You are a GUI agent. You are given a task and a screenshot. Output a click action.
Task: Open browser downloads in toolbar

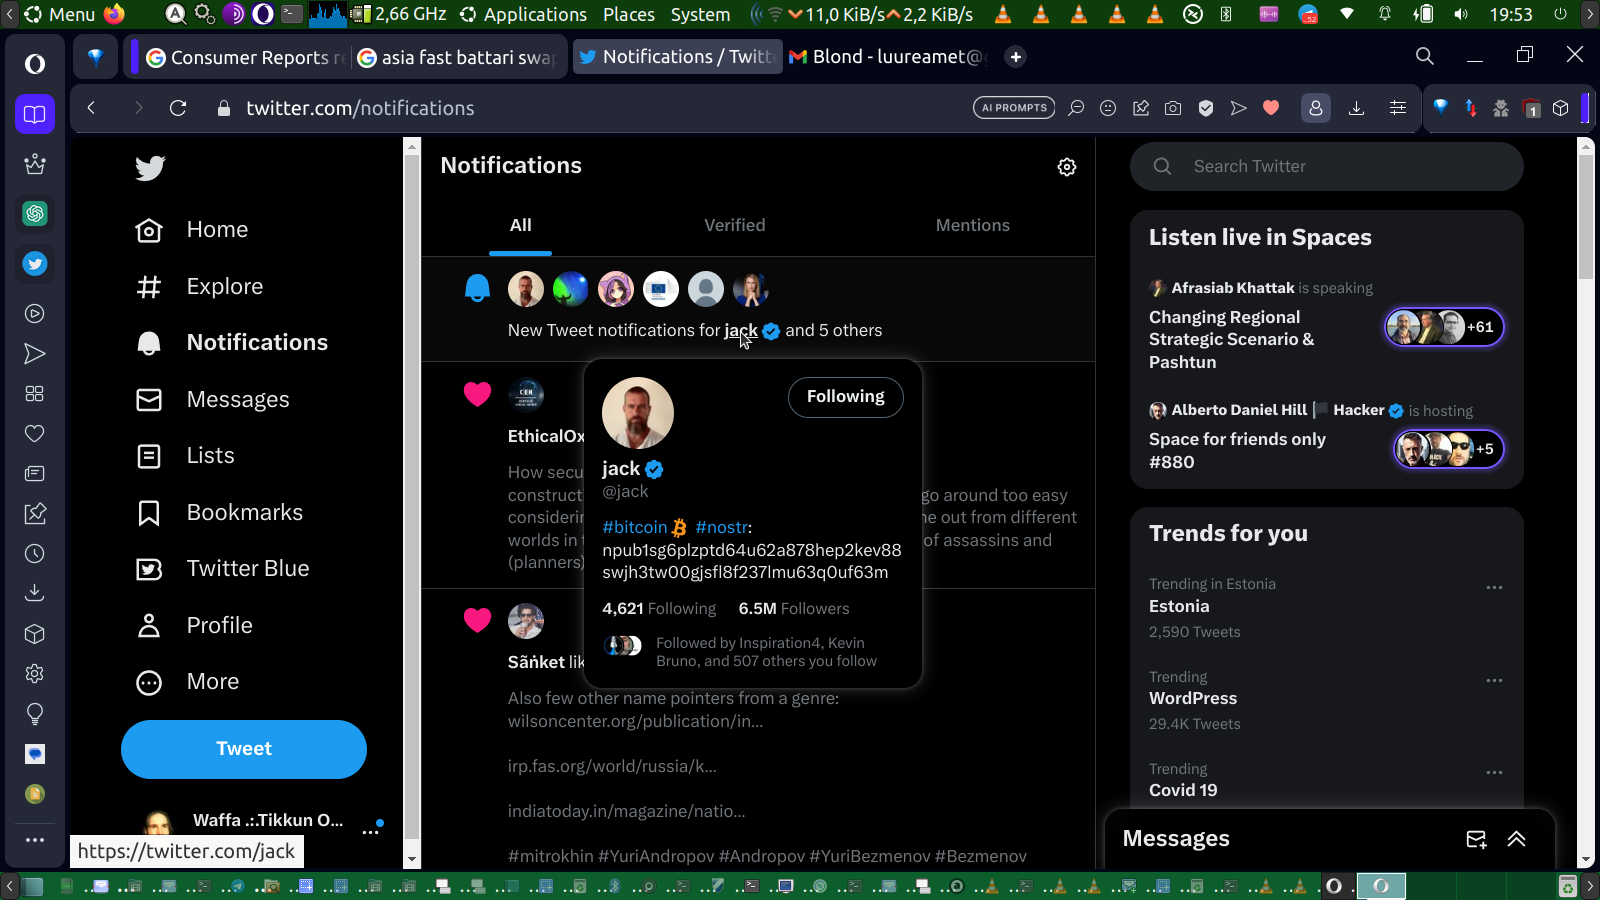pyautogui.click(x=1356, y=108)
